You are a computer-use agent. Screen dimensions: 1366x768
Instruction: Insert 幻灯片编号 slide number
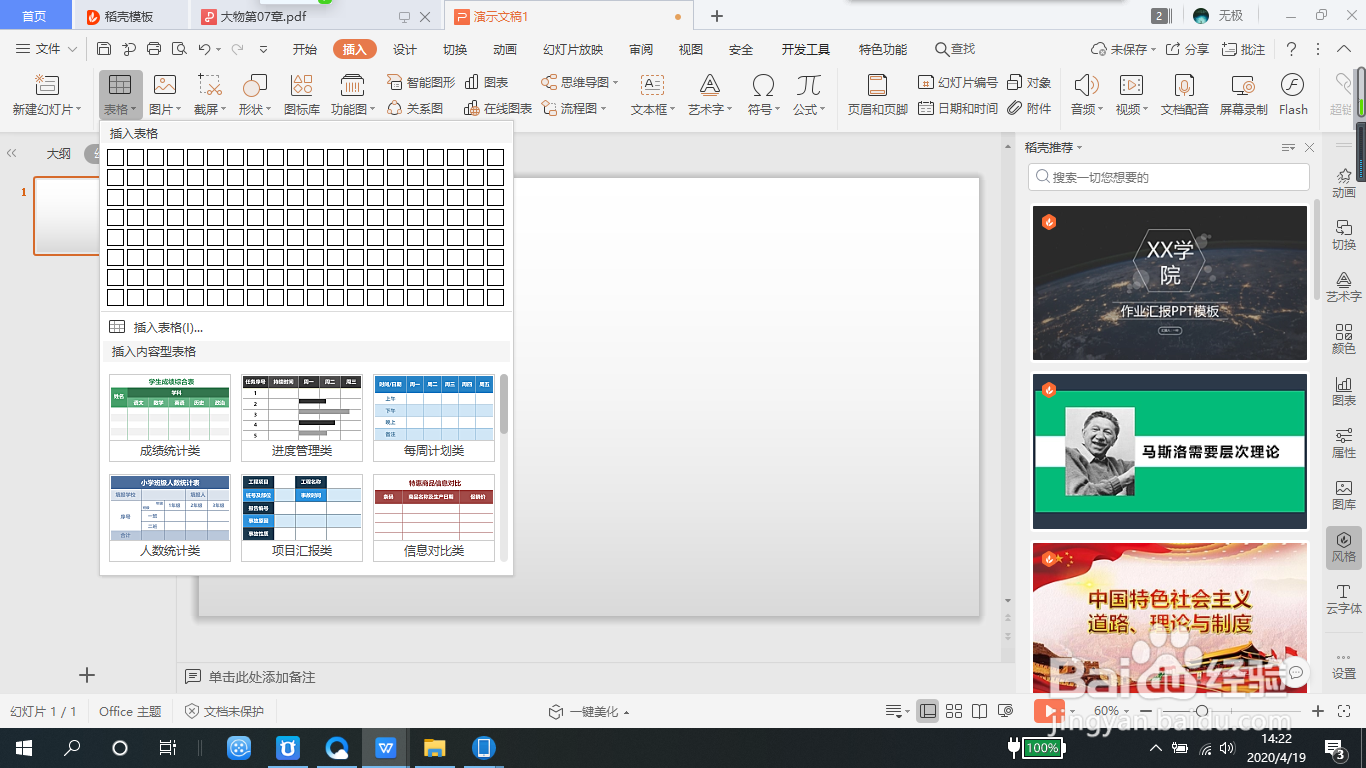pyautogui.click(x=958, y=83)
